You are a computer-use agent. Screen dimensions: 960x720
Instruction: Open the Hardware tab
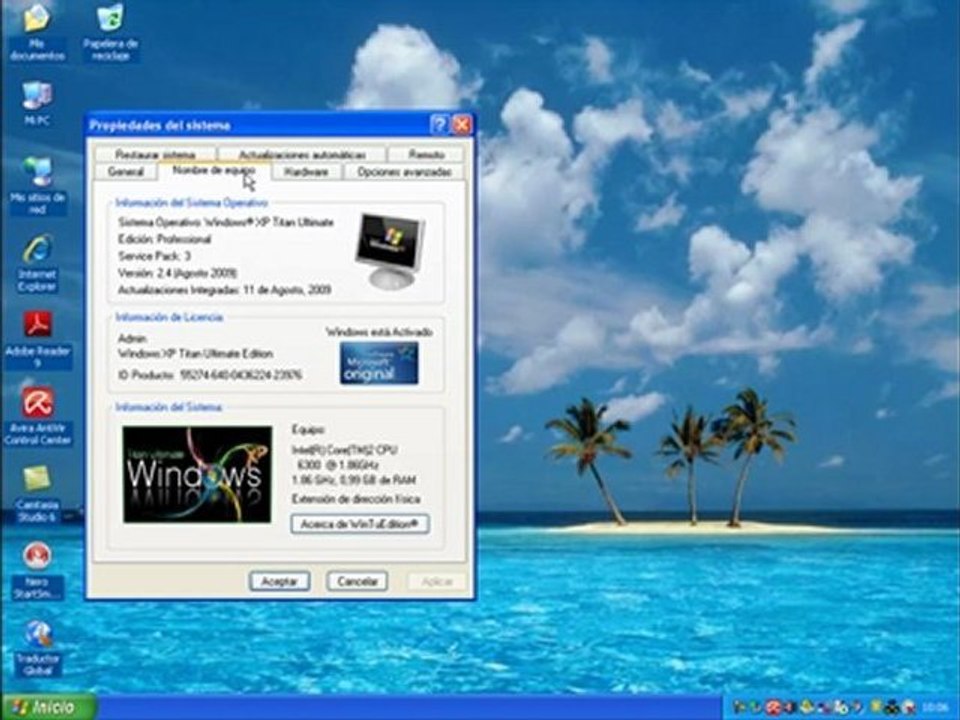[x=307, y=172]
